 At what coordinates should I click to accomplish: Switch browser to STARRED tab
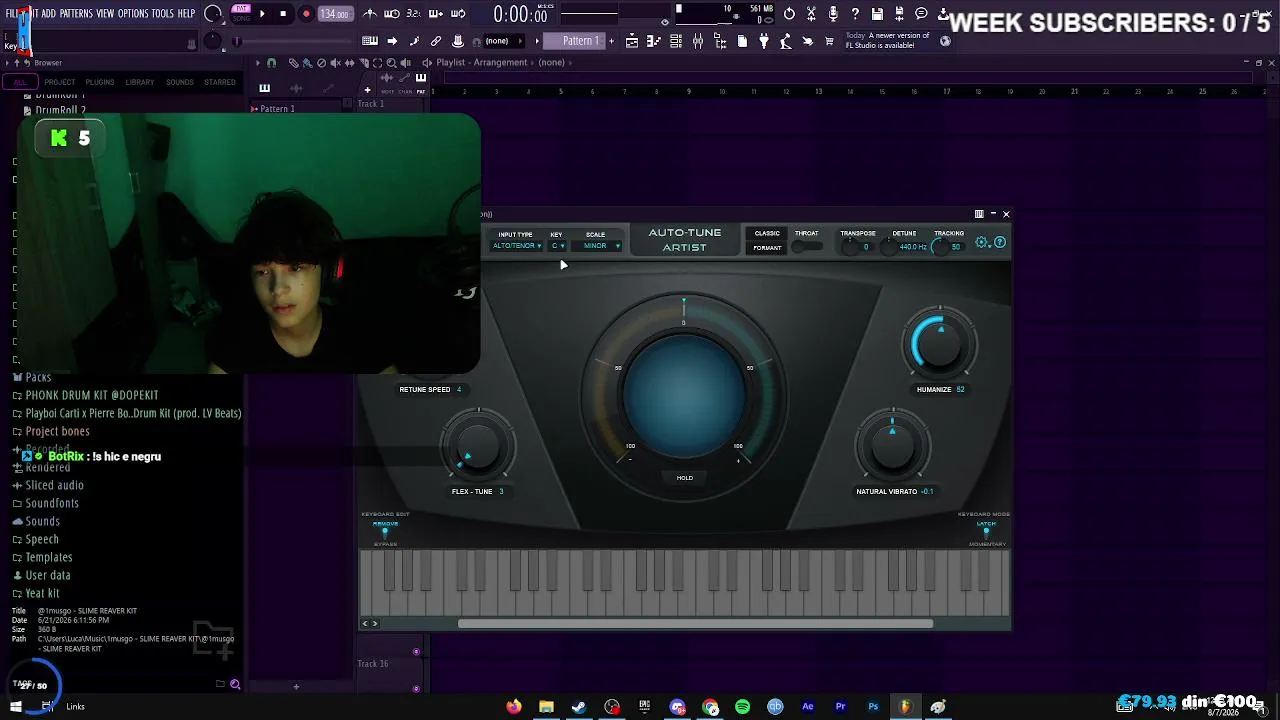220,82
